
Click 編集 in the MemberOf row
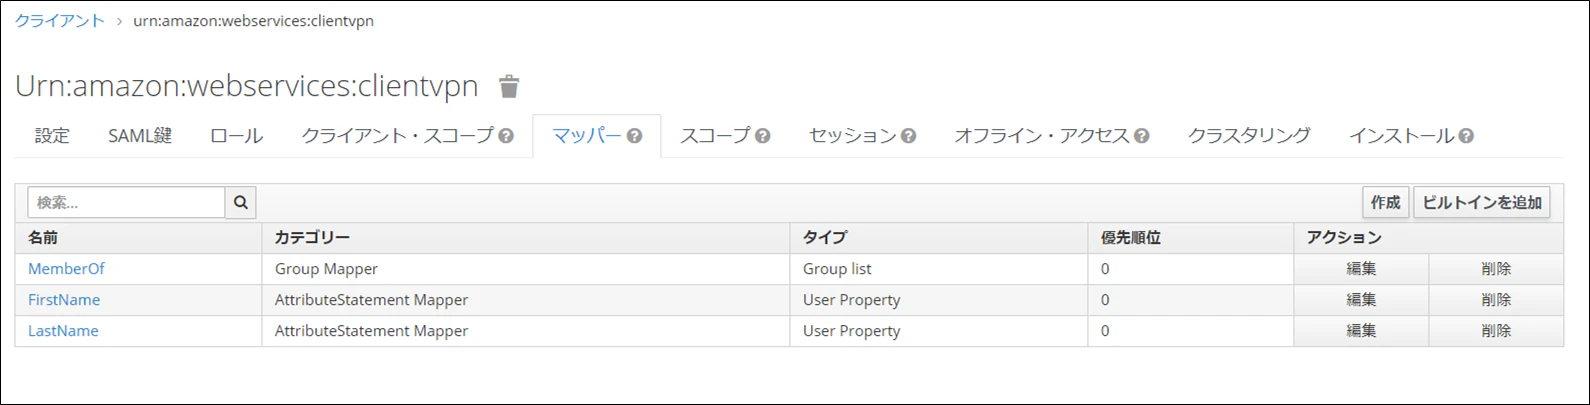pos(1361,269)
